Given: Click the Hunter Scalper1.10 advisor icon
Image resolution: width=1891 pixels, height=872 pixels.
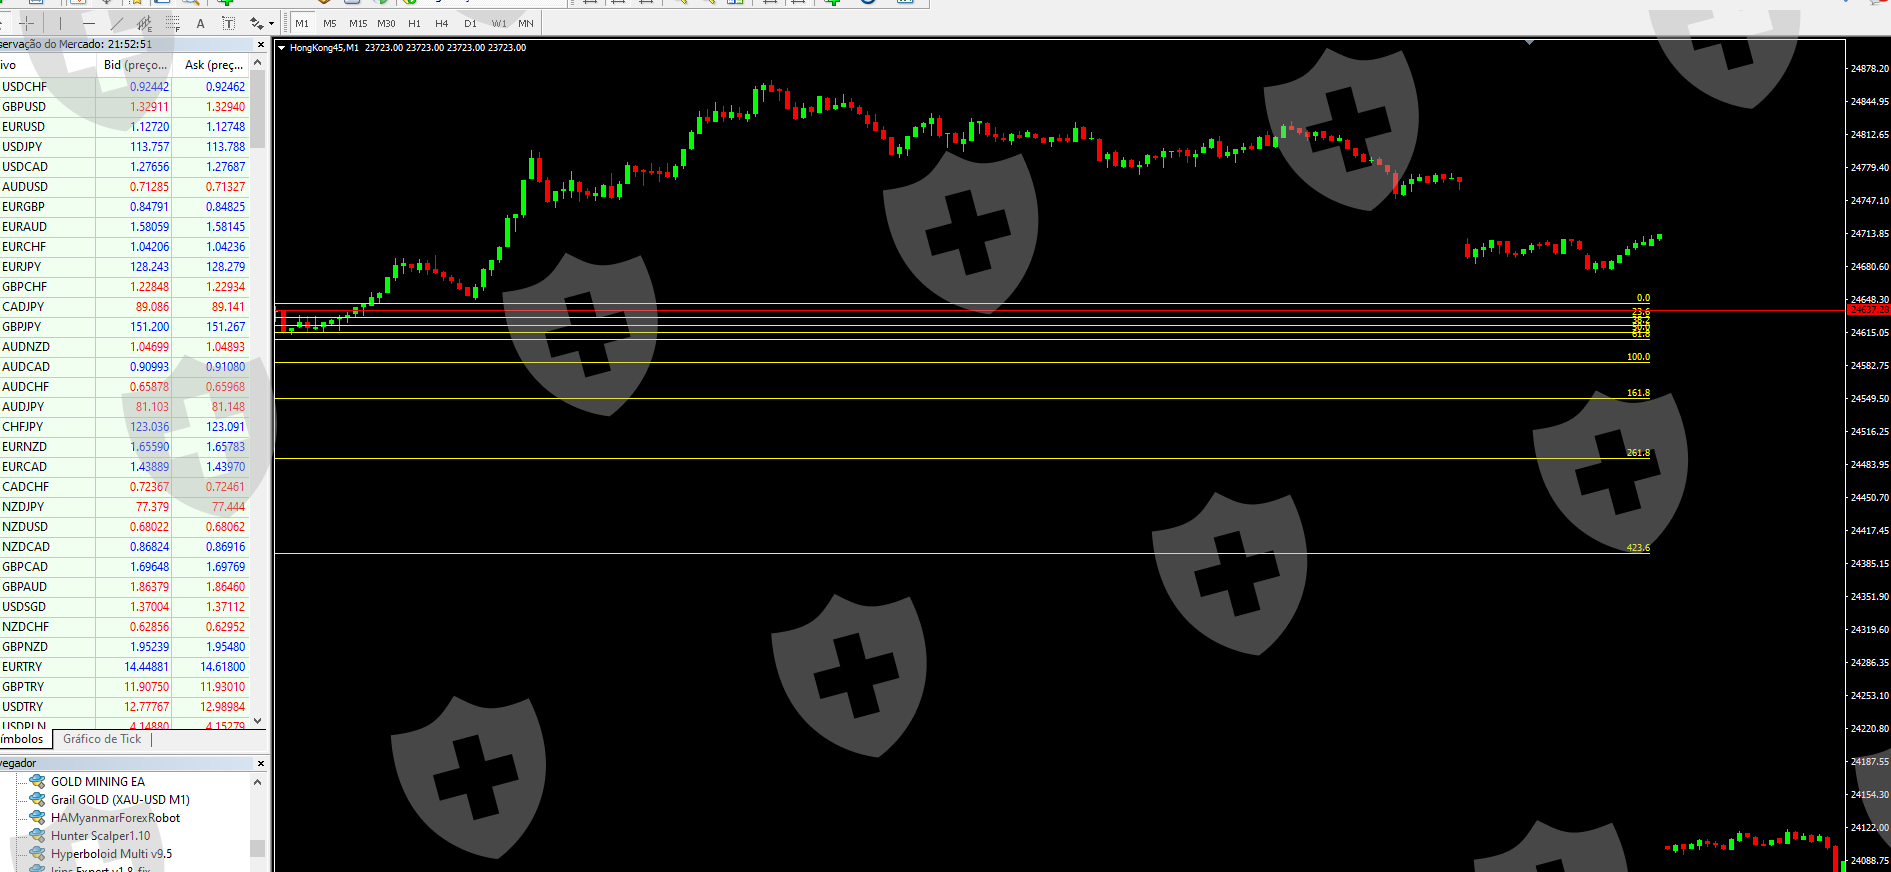Looking at the screenshot, I should (37, 835).
